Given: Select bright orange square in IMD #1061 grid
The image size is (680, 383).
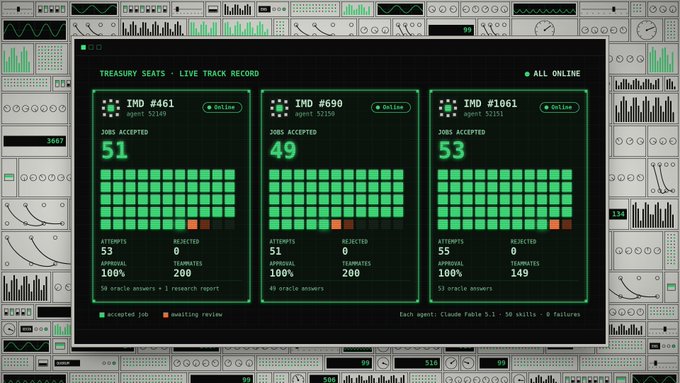Looking at the screenshot, I should pyautogui.click(x=554, y=224).
